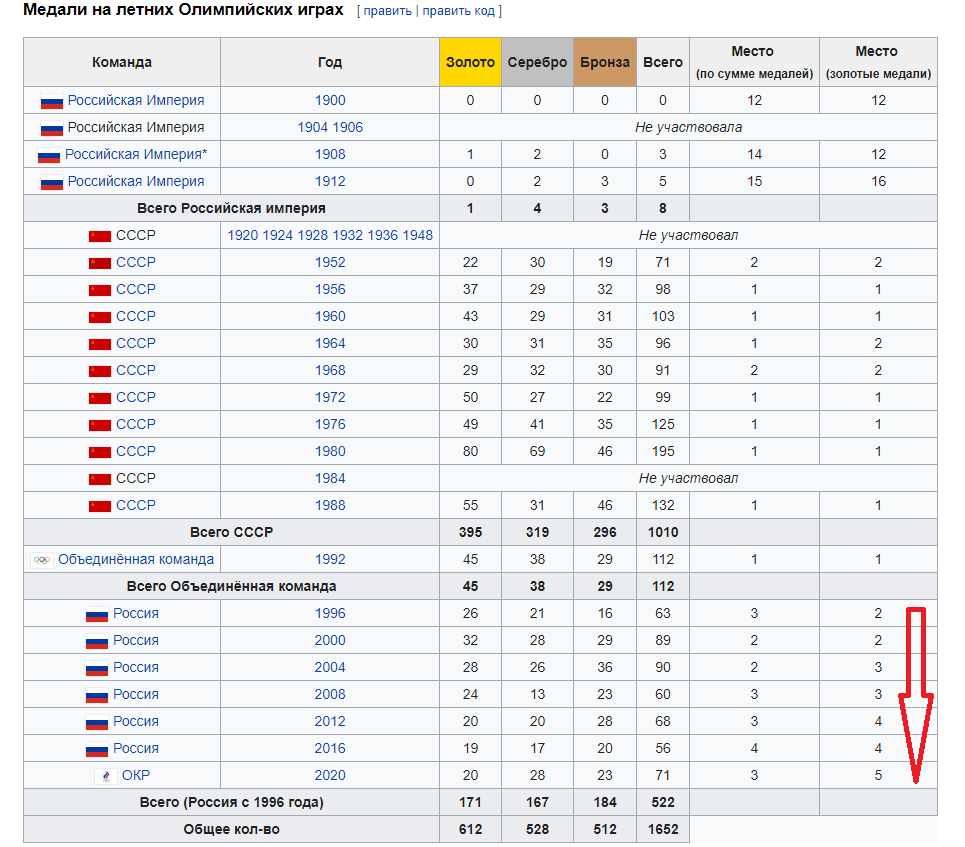
Task: Click the ОКР emblem icon in 2020 row
Action: [106, 776]
